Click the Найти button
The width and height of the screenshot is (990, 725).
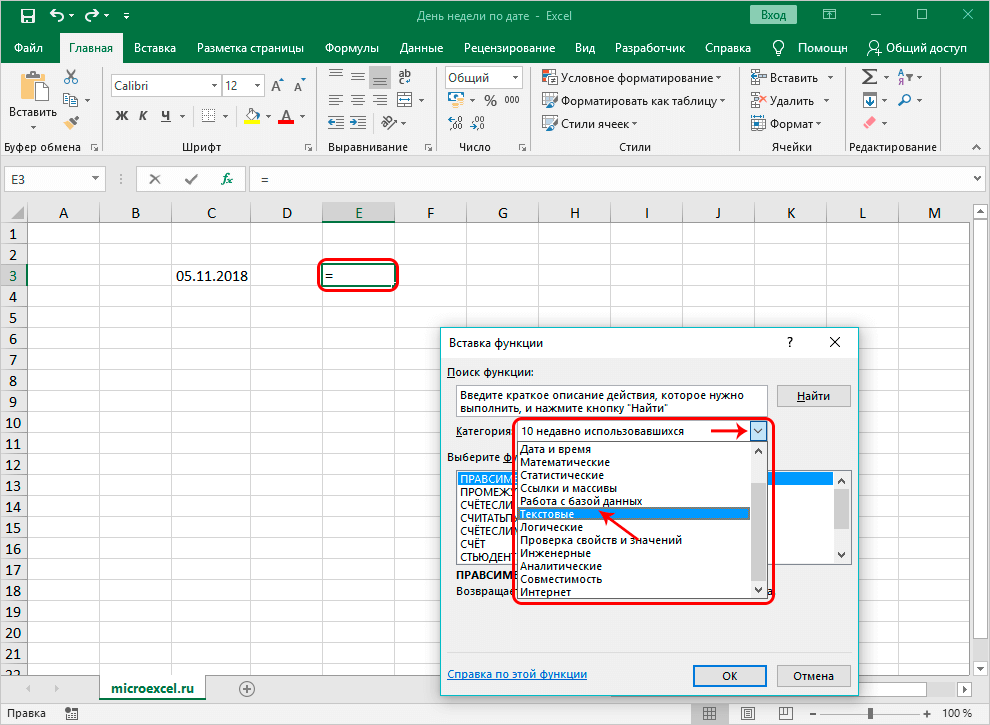pos(813,396)
